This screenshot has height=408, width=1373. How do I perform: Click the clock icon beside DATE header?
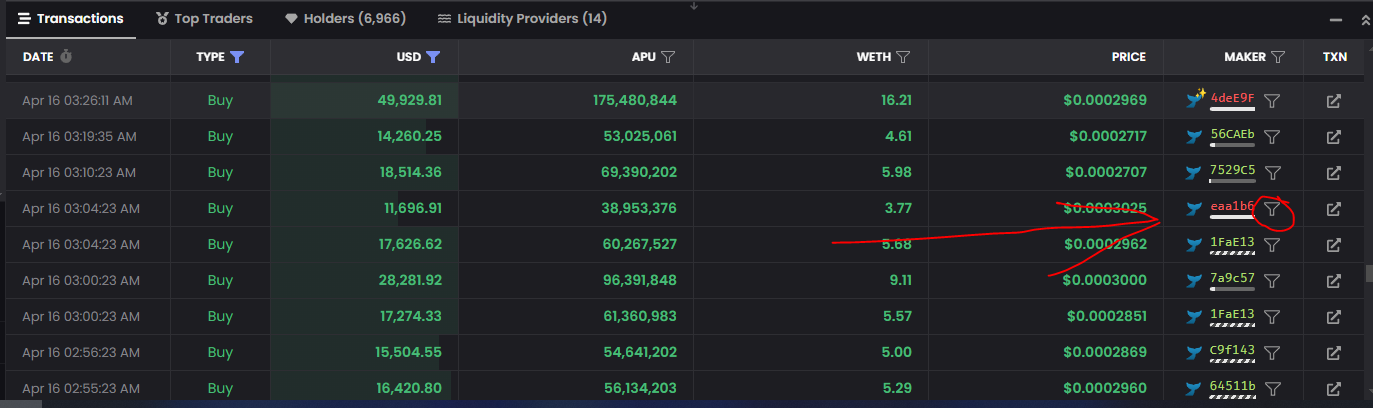[66, 57]
